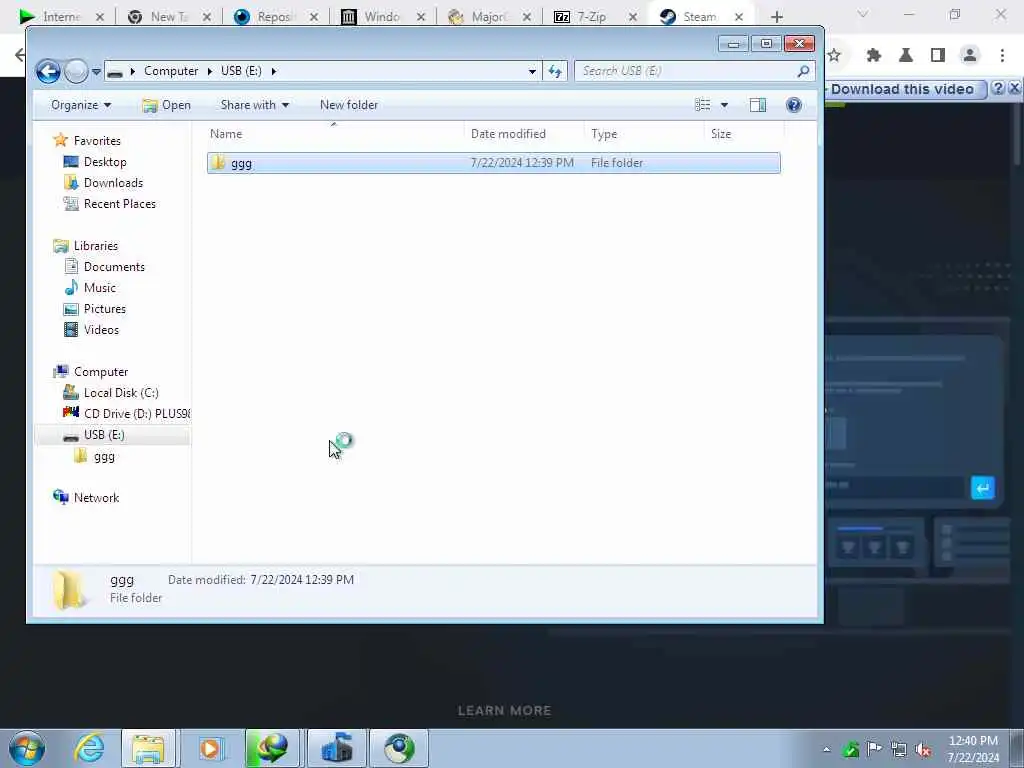1024x768 pixels.
Task: Open Windows Explorer taskbar icon
Action: [148, 748]
